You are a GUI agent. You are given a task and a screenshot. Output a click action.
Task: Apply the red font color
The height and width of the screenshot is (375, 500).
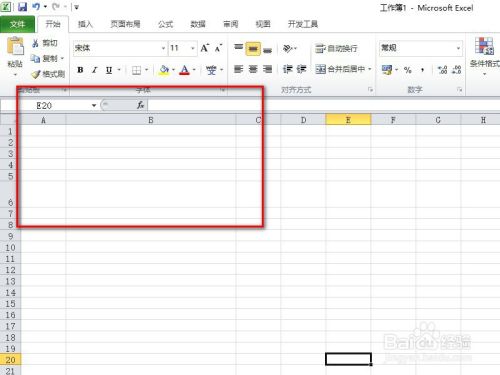point(185,70)
